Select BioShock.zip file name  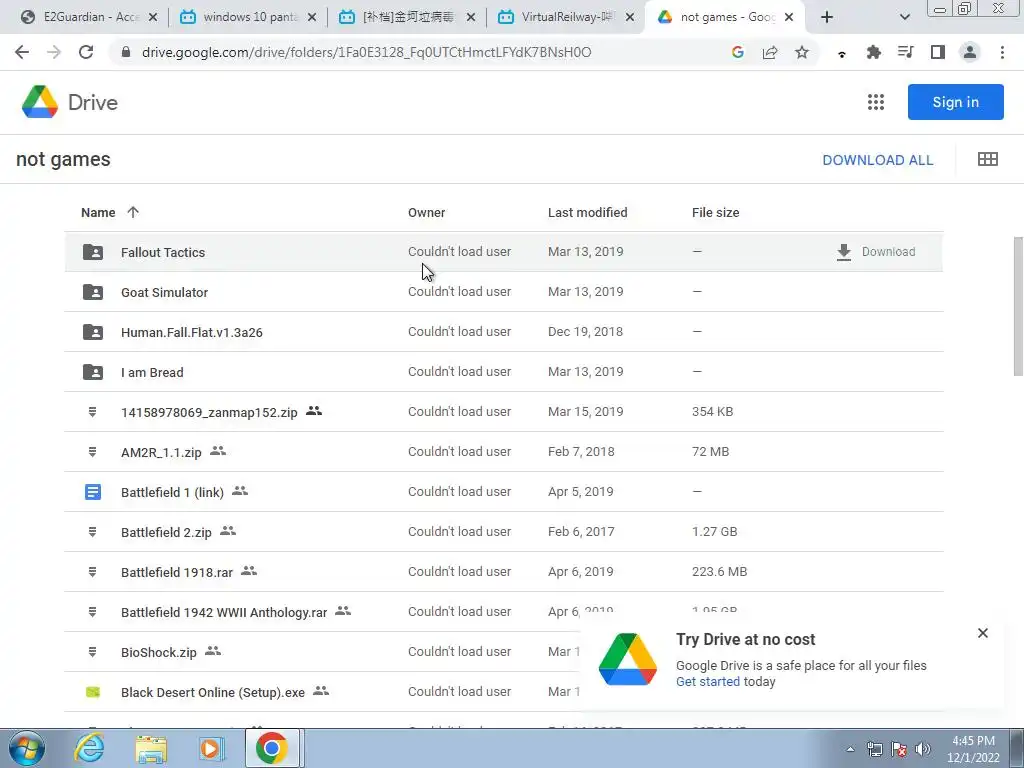tap(159, 652)
